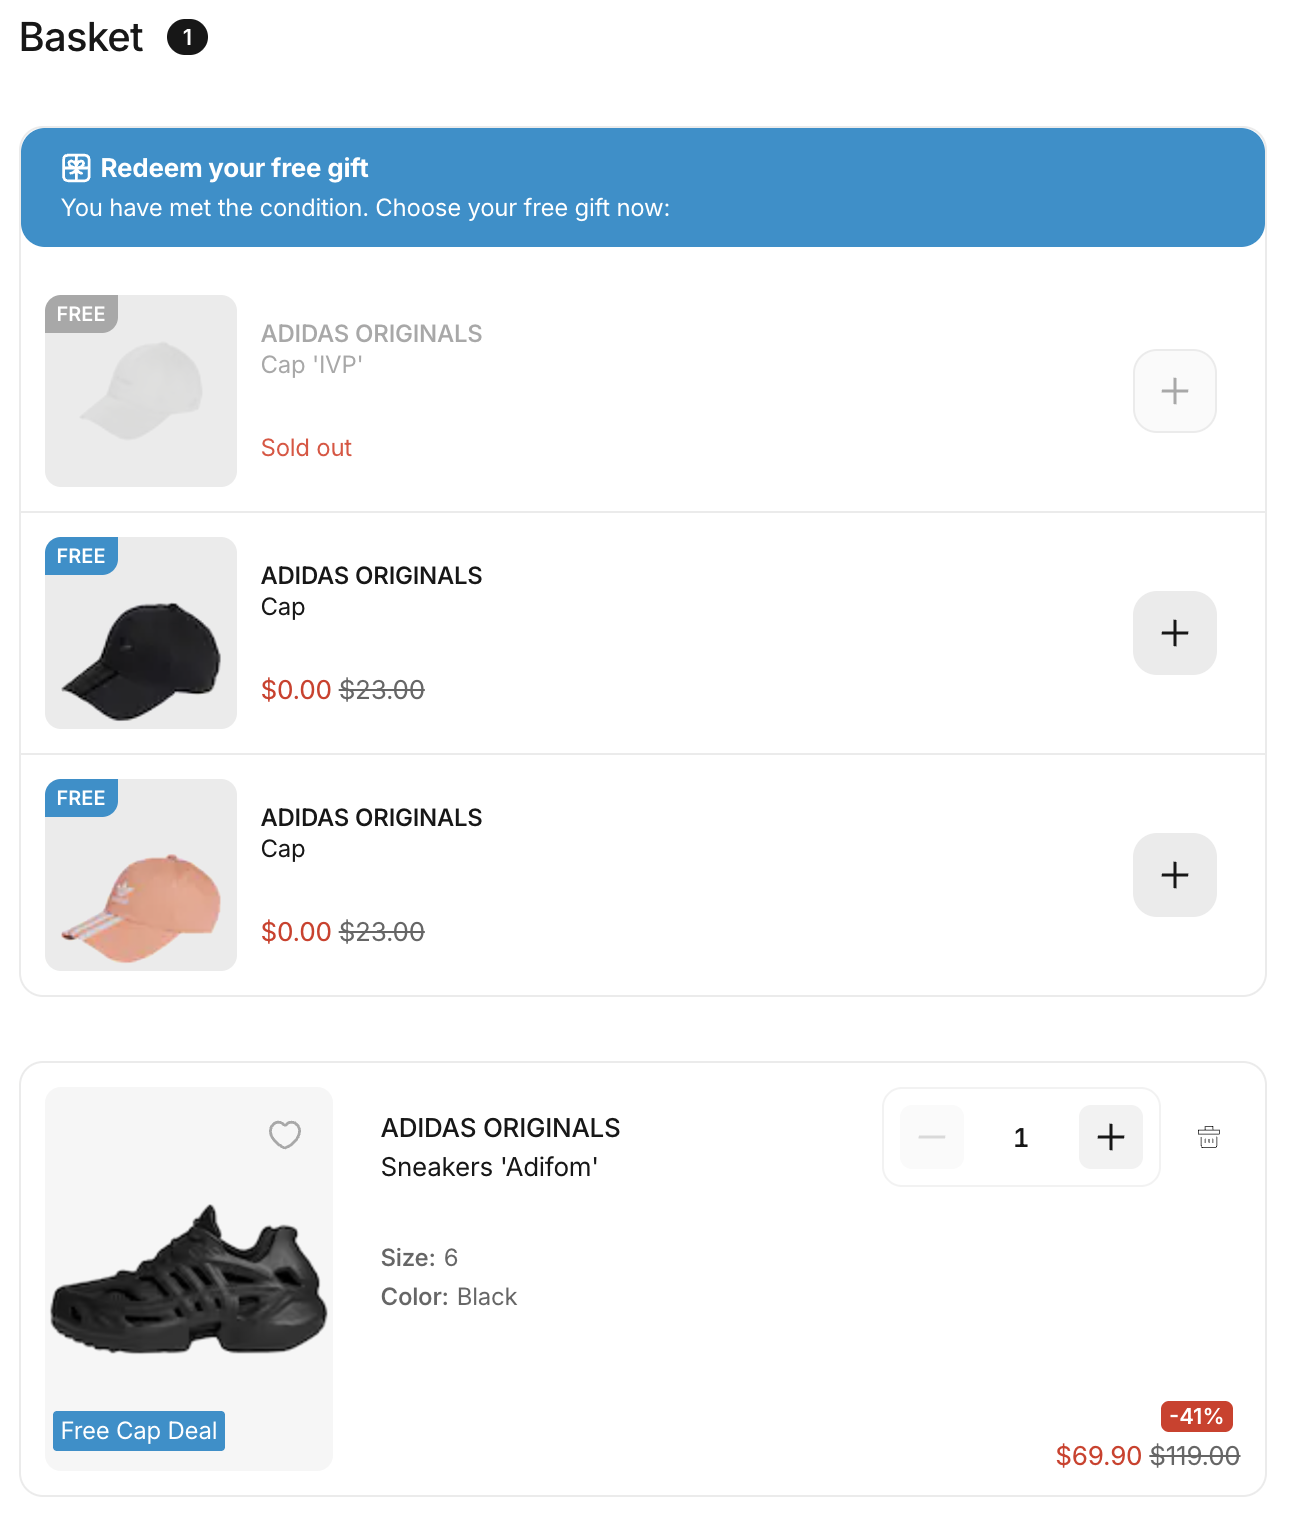Viewport: 1292px width, 1524px height.
Task: Open the Adifom sneakers product image
Action: click(189, 1278)
